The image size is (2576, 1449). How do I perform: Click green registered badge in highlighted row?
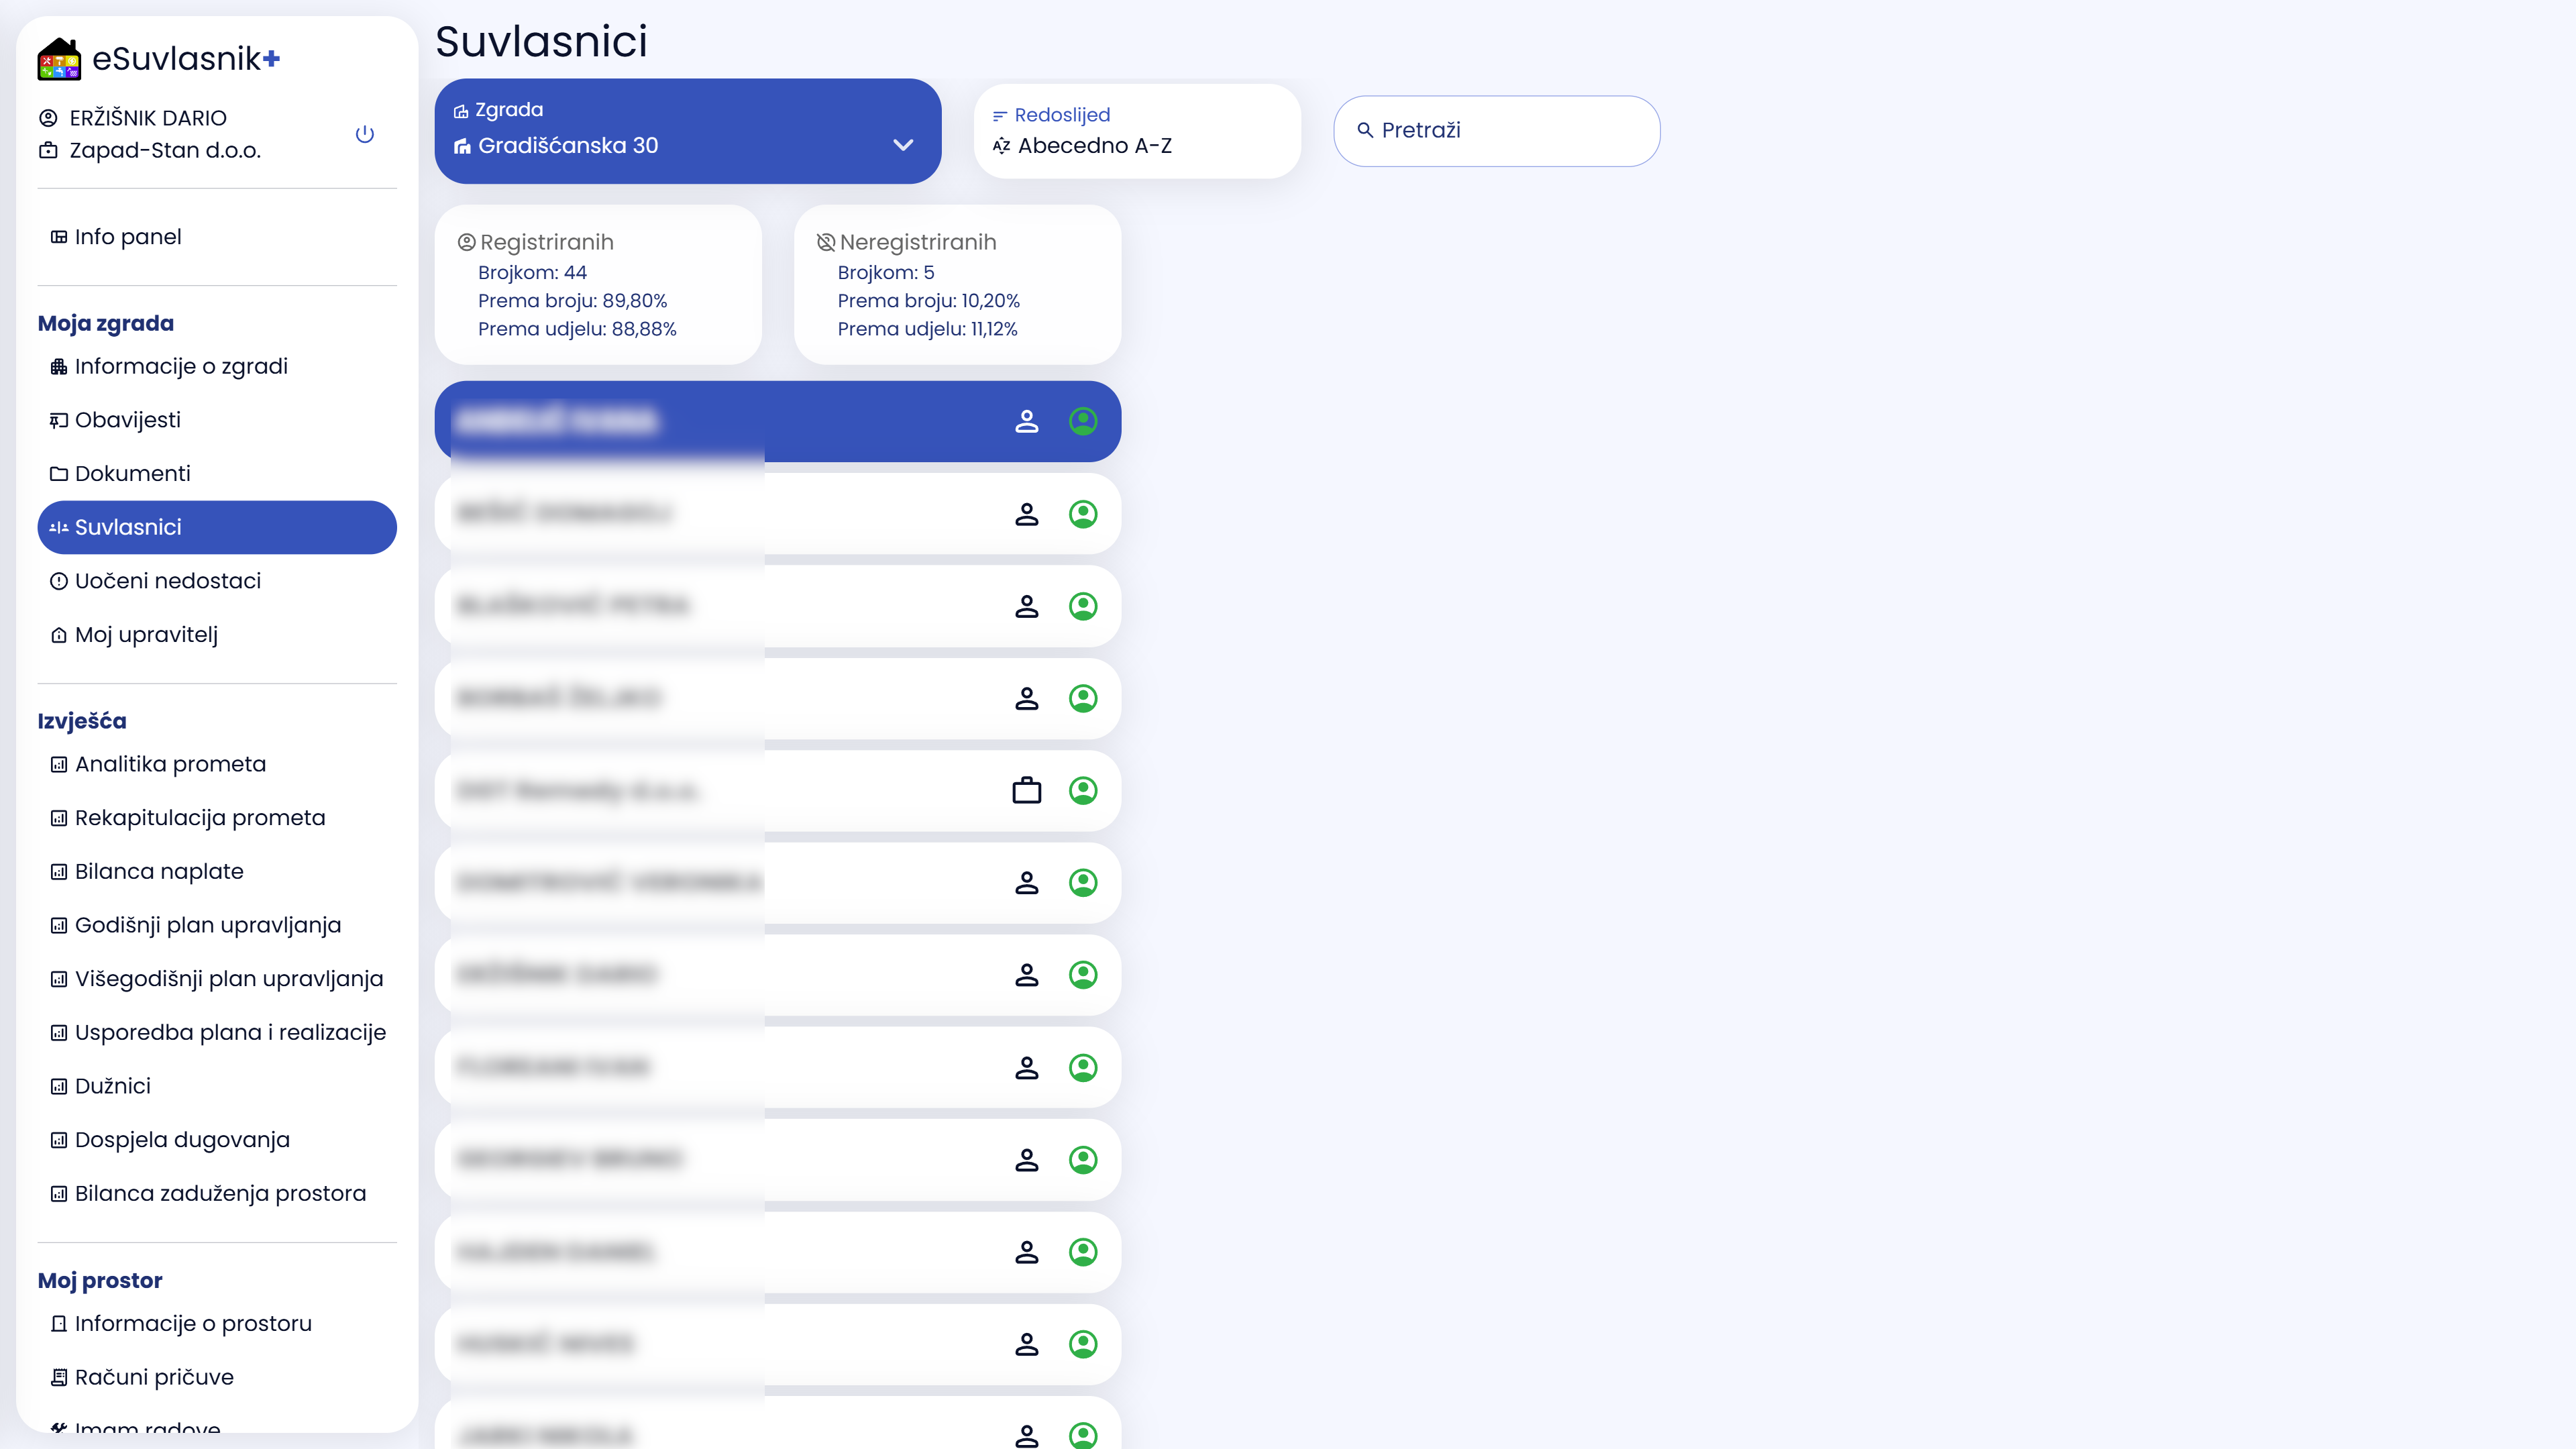(1083, 421)
